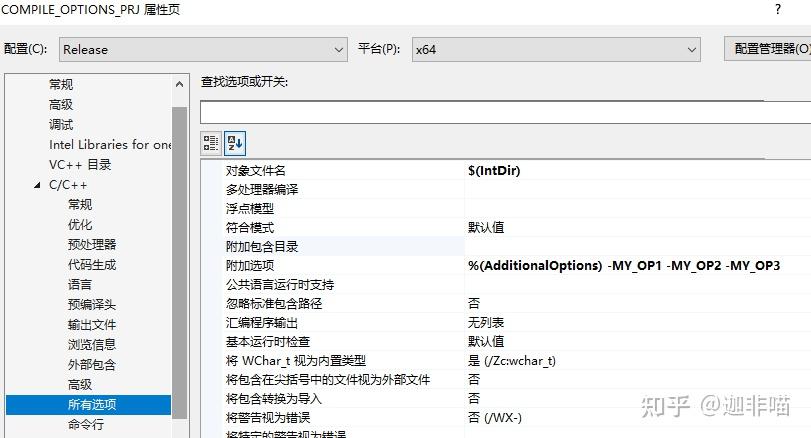Click 否 value of 将包含在尖括号中的文件视为外部文件

coord(474,380)
